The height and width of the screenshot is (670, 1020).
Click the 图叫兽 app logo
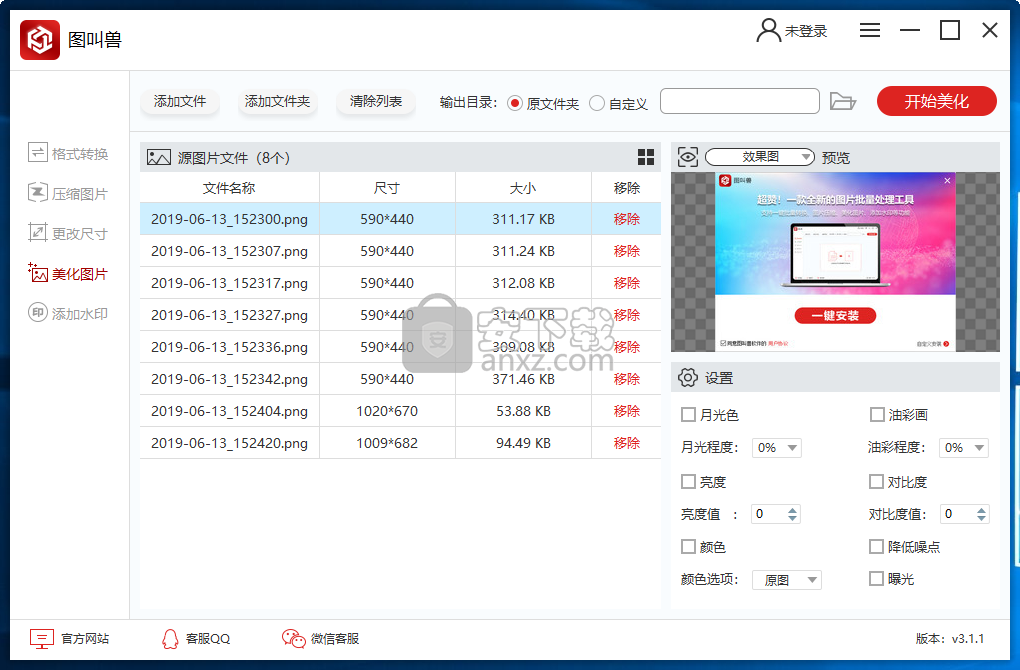(40, 40)
